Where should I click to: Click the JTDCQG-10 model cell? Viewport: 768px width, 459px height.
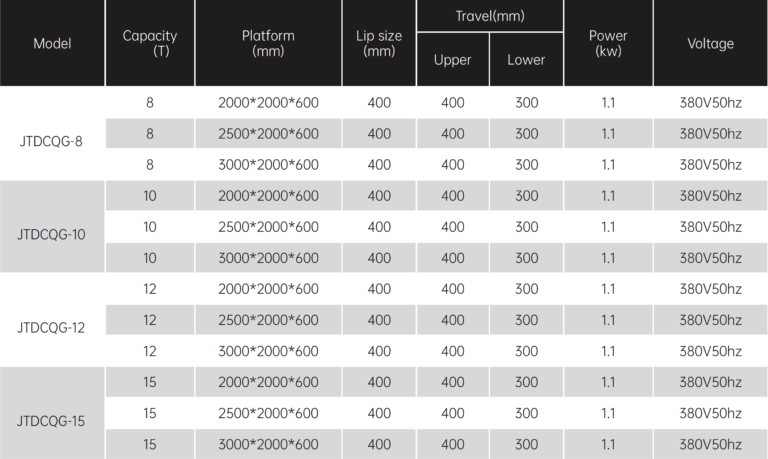click(51, 234)
